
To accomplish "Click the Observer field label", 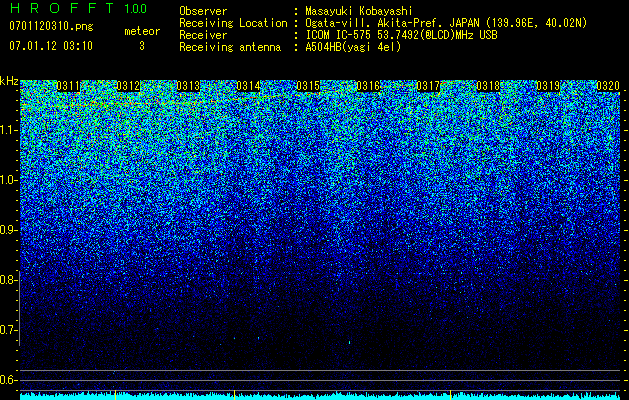I will pyautogui.click(x=203, y=11).
